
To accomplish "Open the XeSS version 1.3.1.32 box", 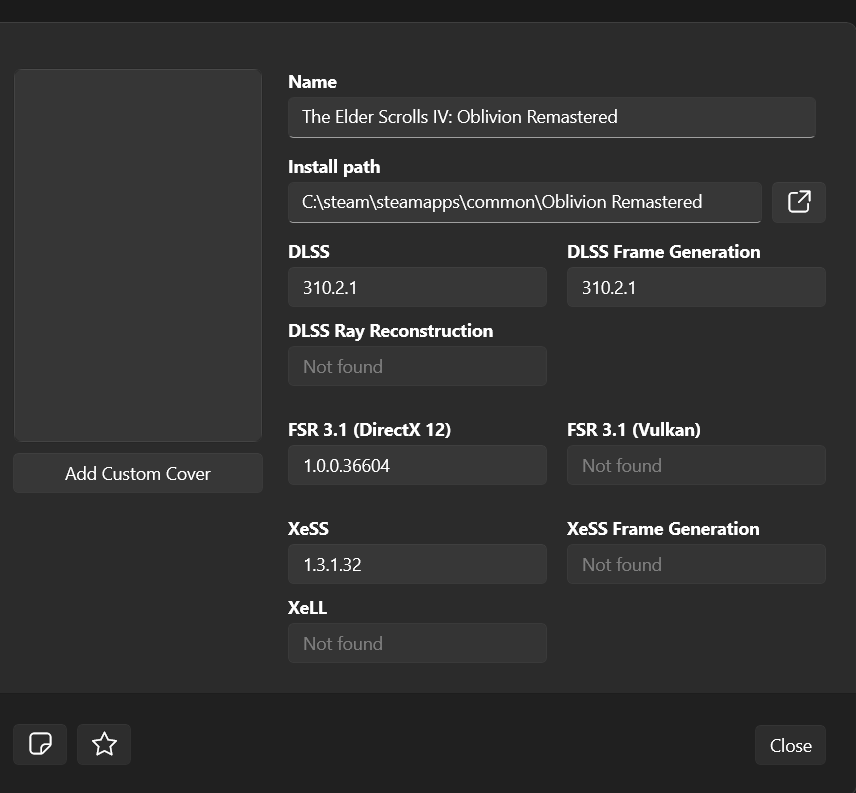I will [417, 564].
